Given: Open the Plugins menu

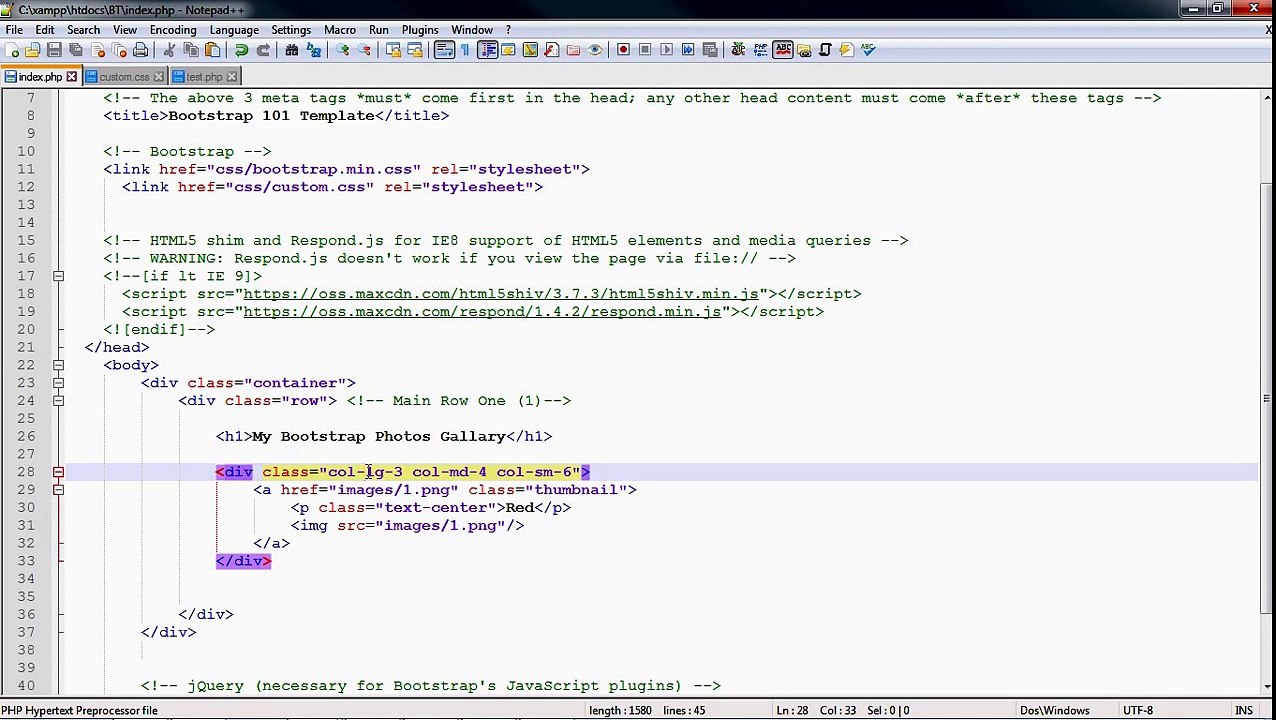Looking at the screenshot, I should [420, 30].
